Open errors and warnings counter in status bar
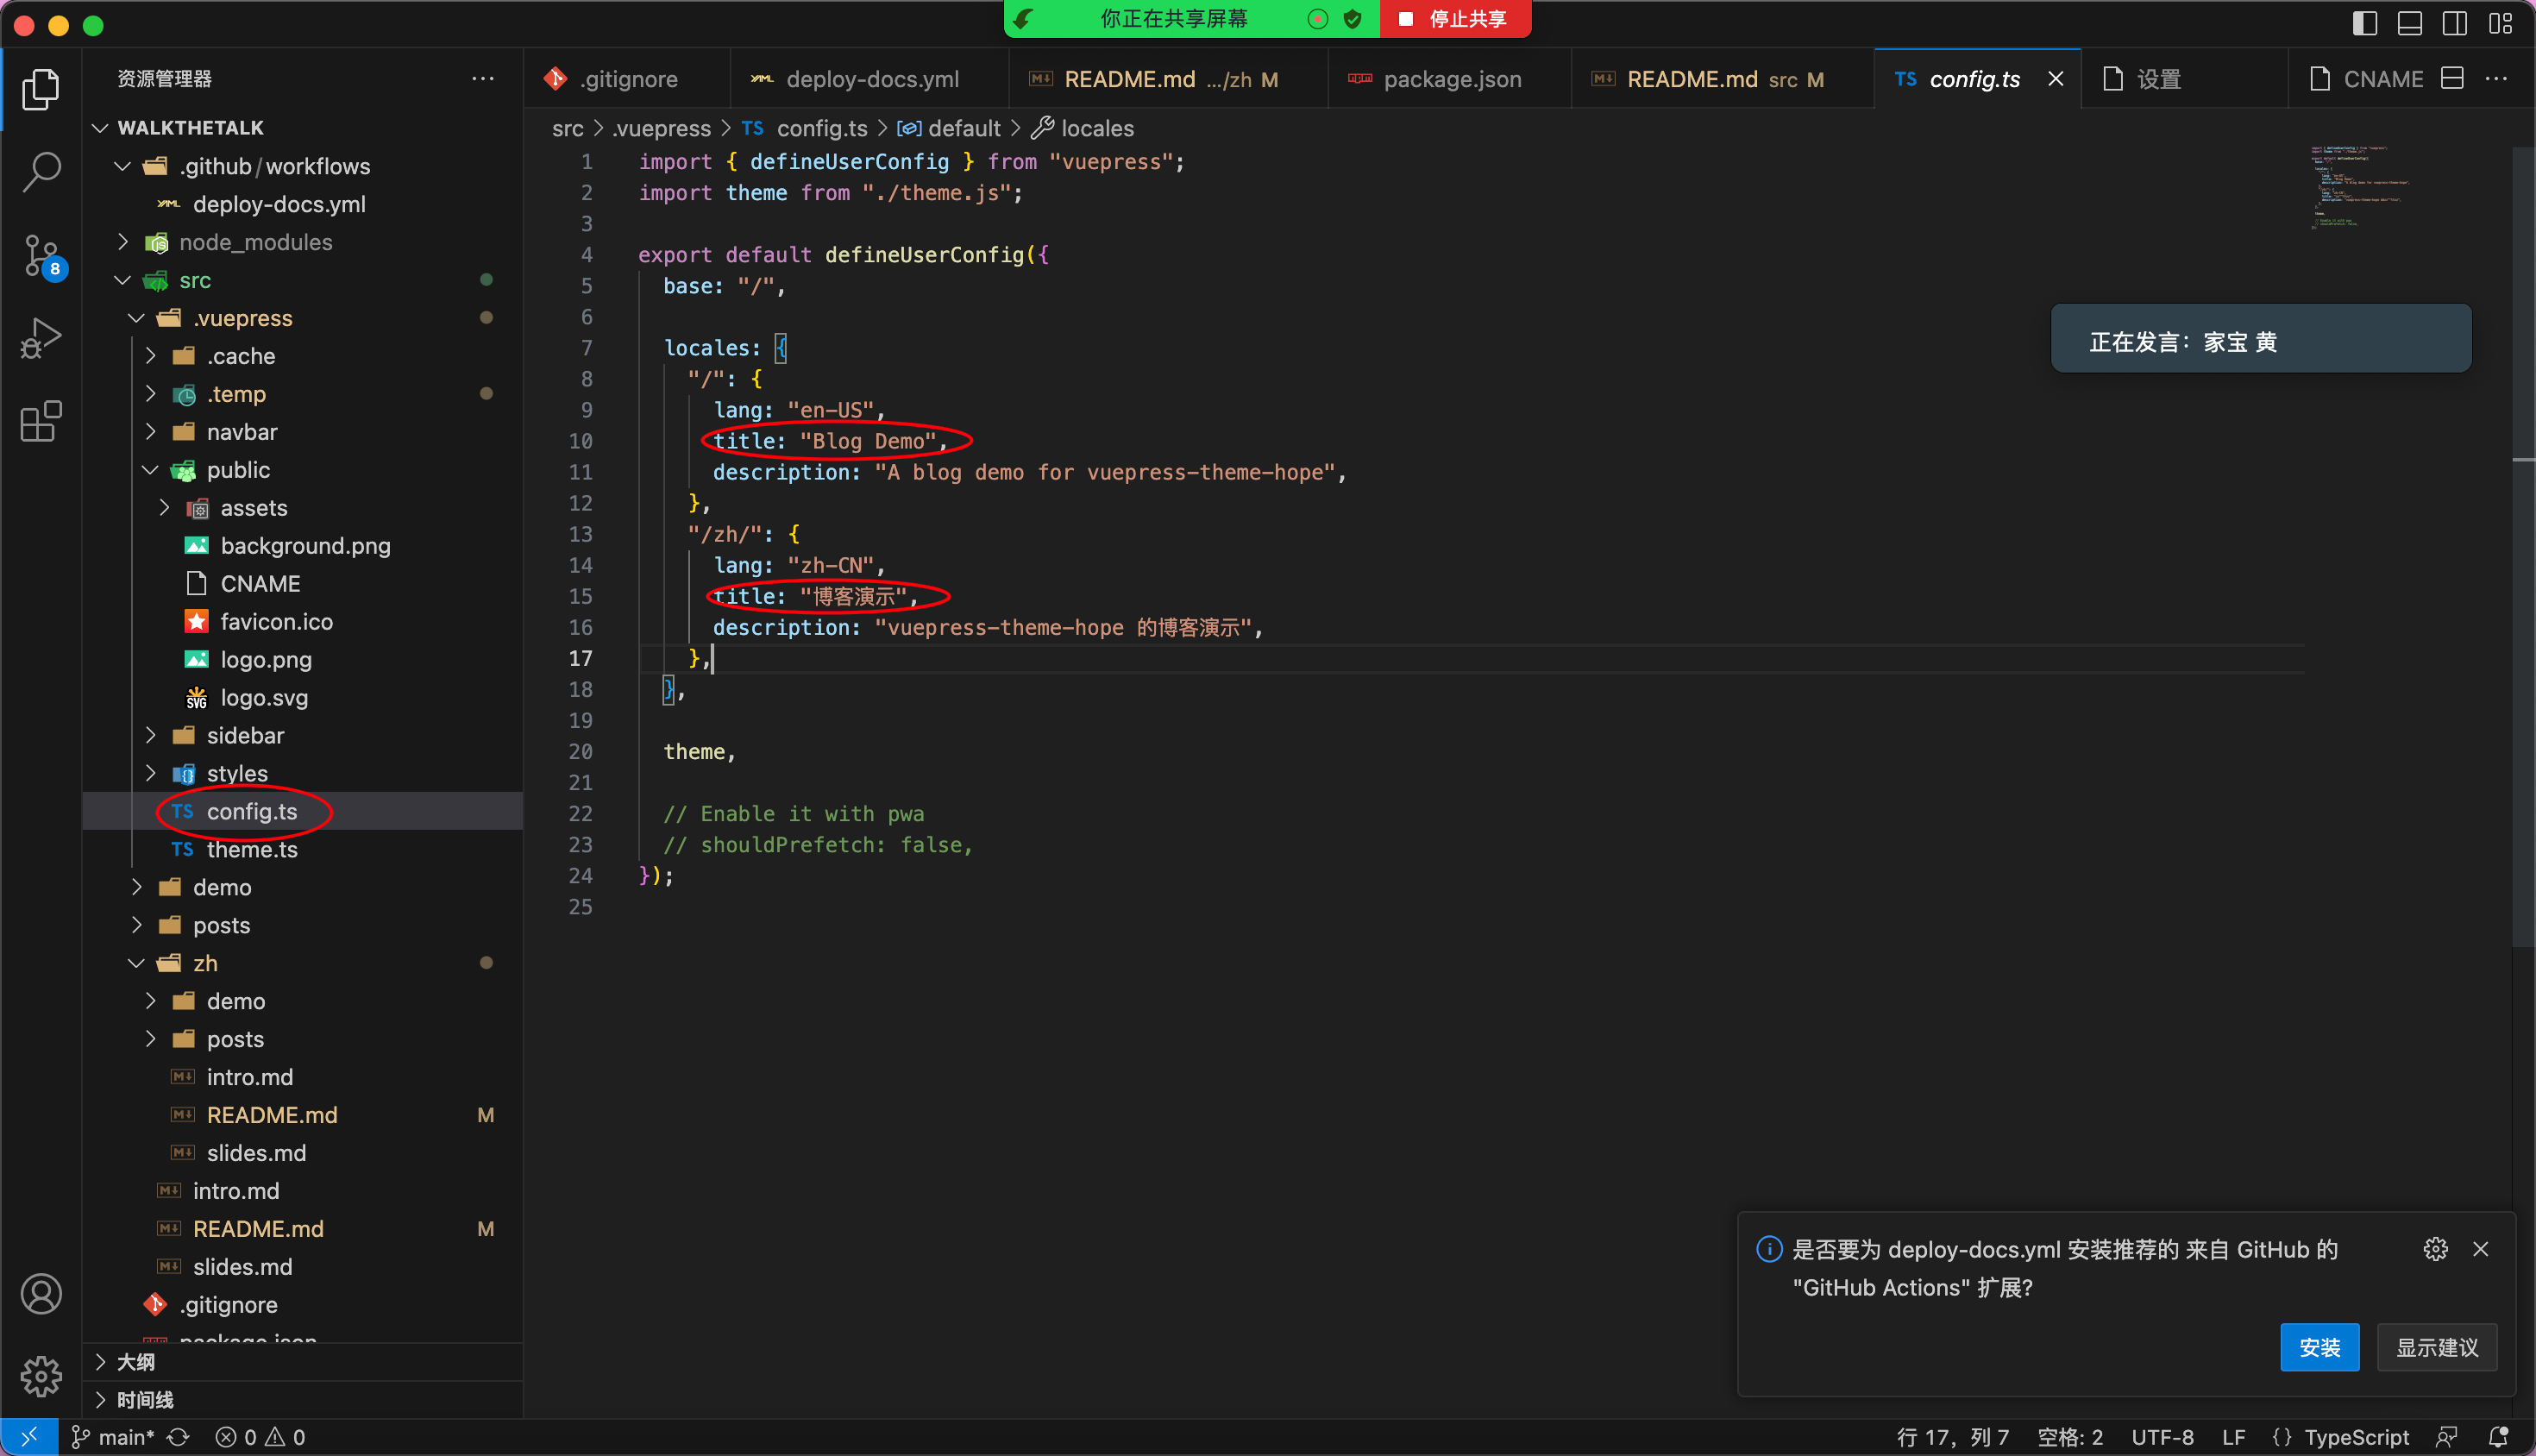The height and width of the screenshot is (1456, 2536). coord(260,1437)
